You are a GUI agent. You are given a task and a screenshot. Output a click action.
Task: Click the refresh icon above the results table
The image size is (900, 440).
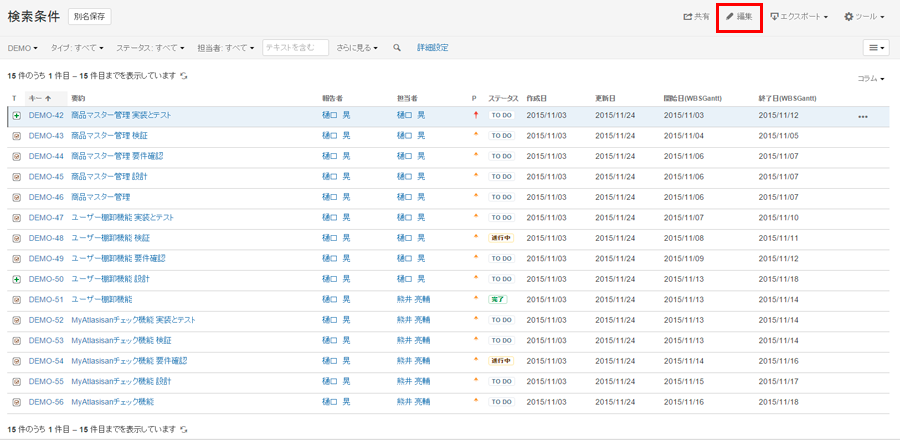pos(184,75)
